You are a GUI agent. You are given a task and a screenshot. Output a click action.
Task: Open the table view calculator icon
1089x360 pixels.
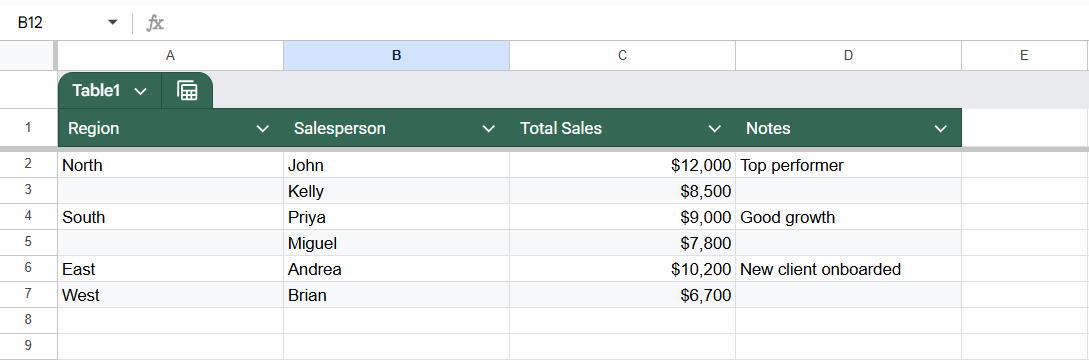point(188,91)
